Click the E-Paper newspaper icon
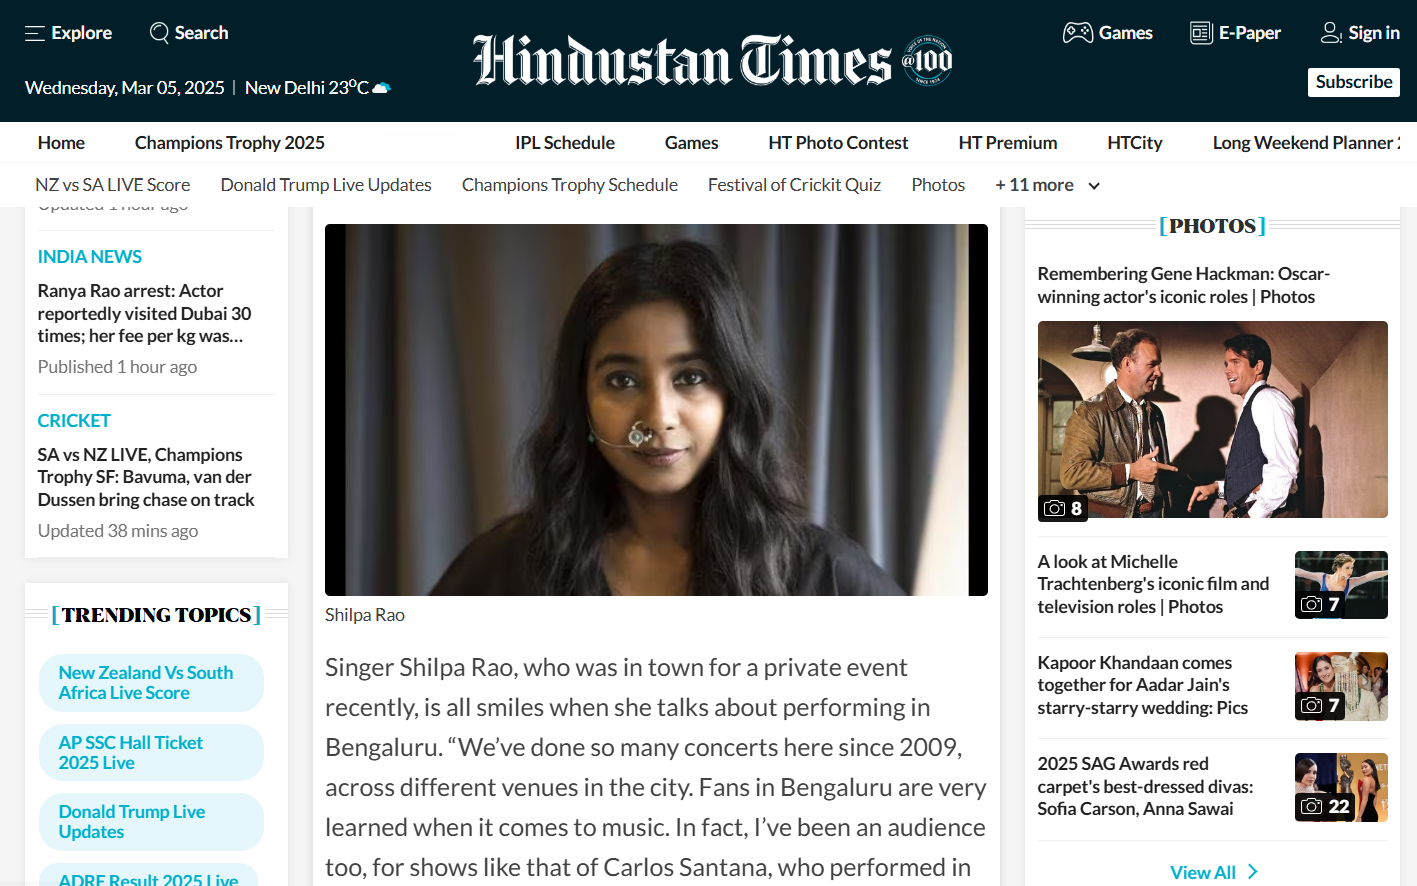Screen dimensions: 1417x886 tap(1200, 33)
